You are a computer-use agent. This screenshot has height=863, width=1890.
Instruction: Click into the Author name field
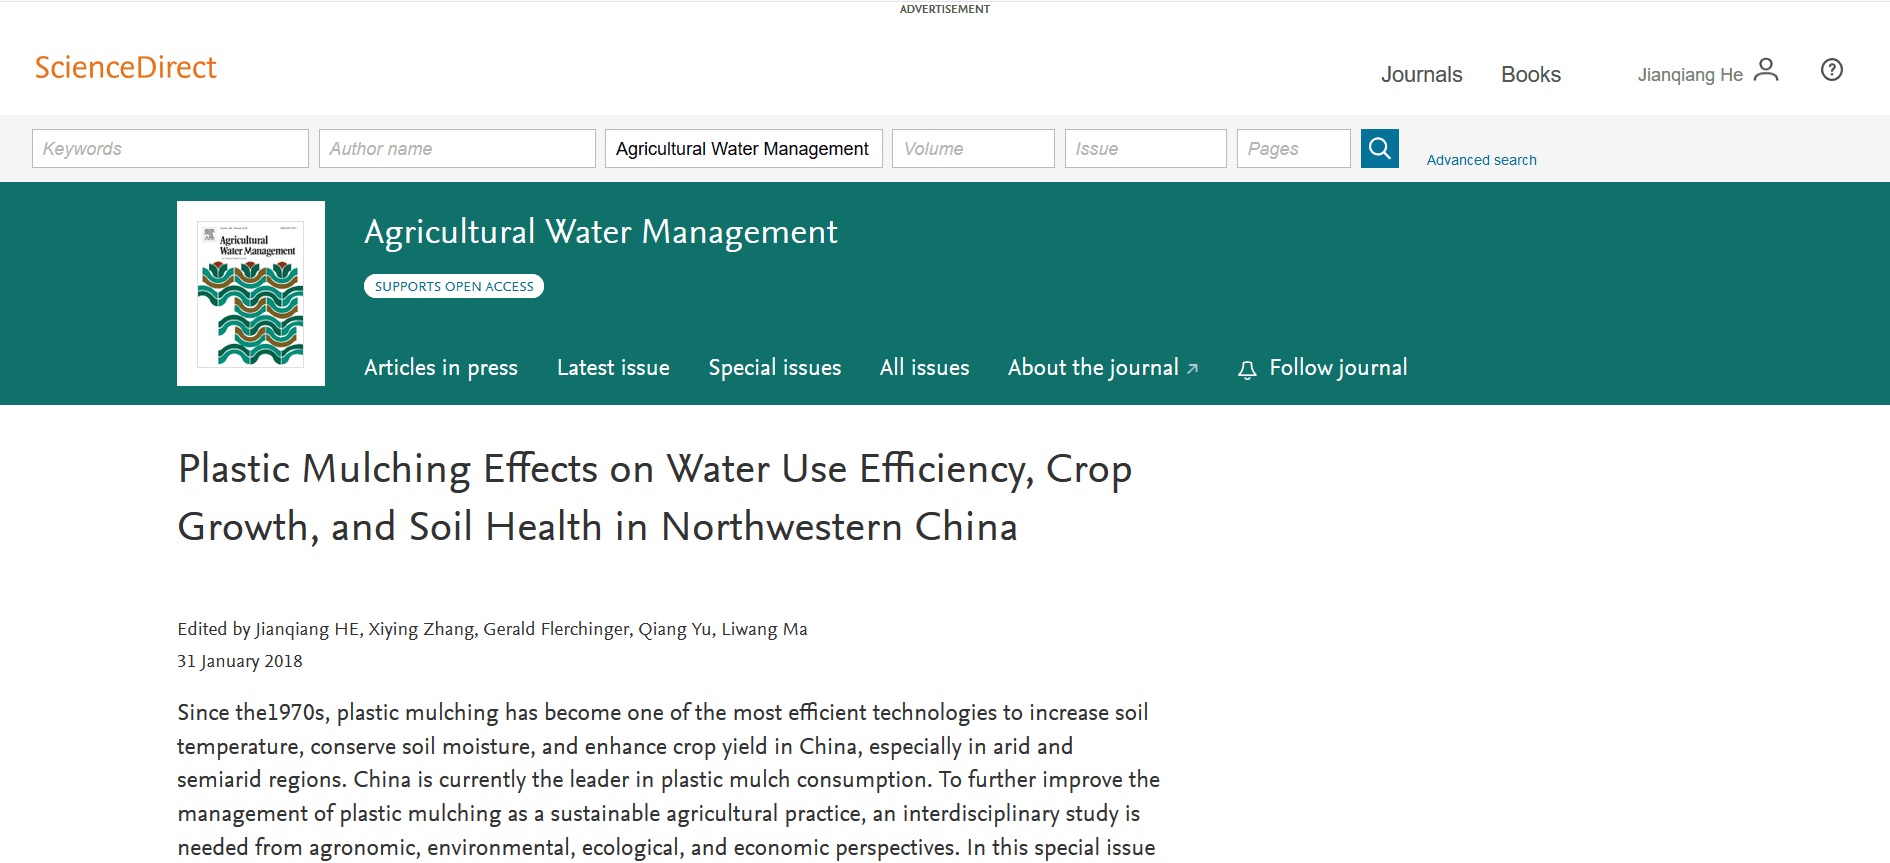coord(457,149)
